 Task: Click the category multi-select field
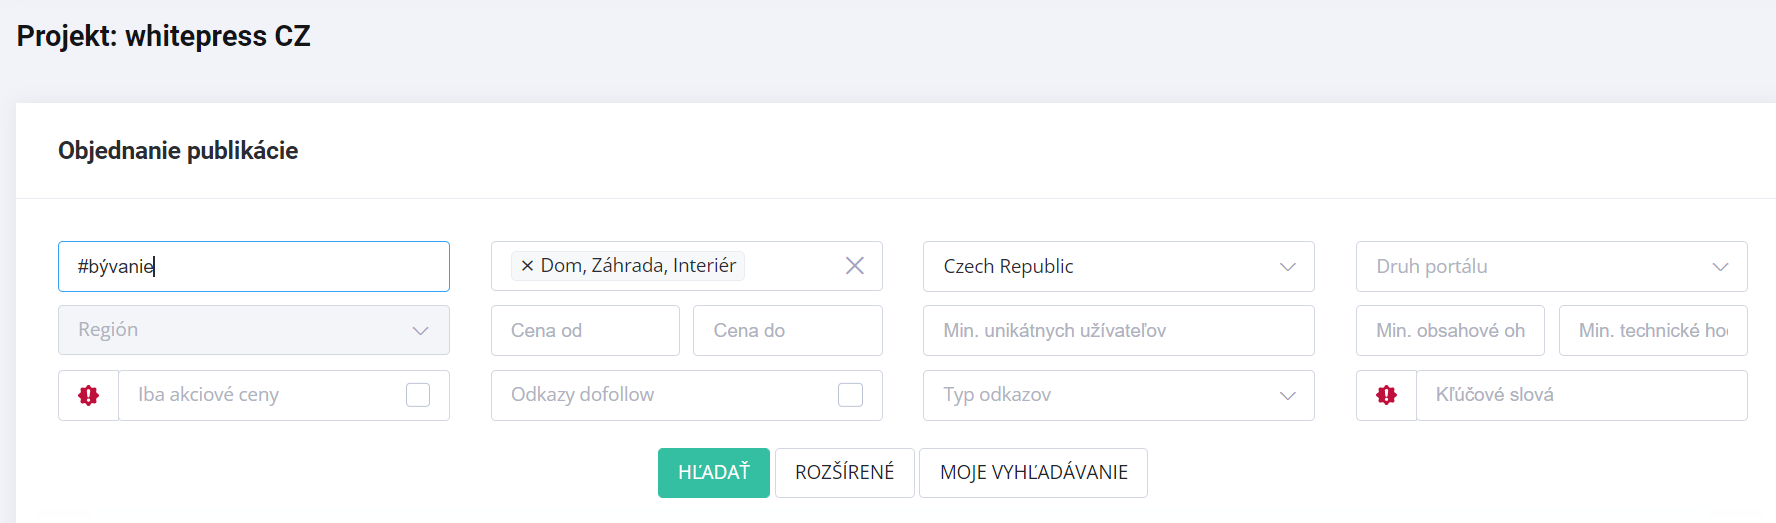pos(687,266)
